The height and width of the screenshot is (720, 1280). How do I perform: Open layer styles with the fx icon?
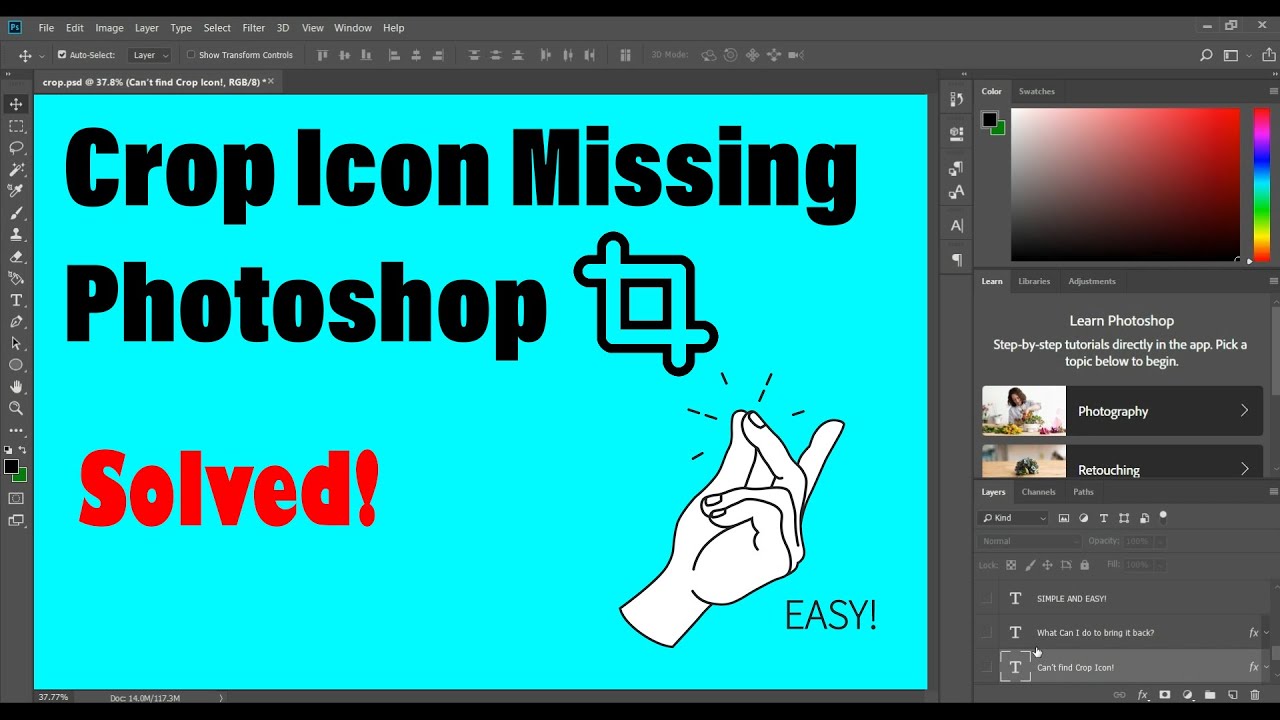coord(1142,694)
